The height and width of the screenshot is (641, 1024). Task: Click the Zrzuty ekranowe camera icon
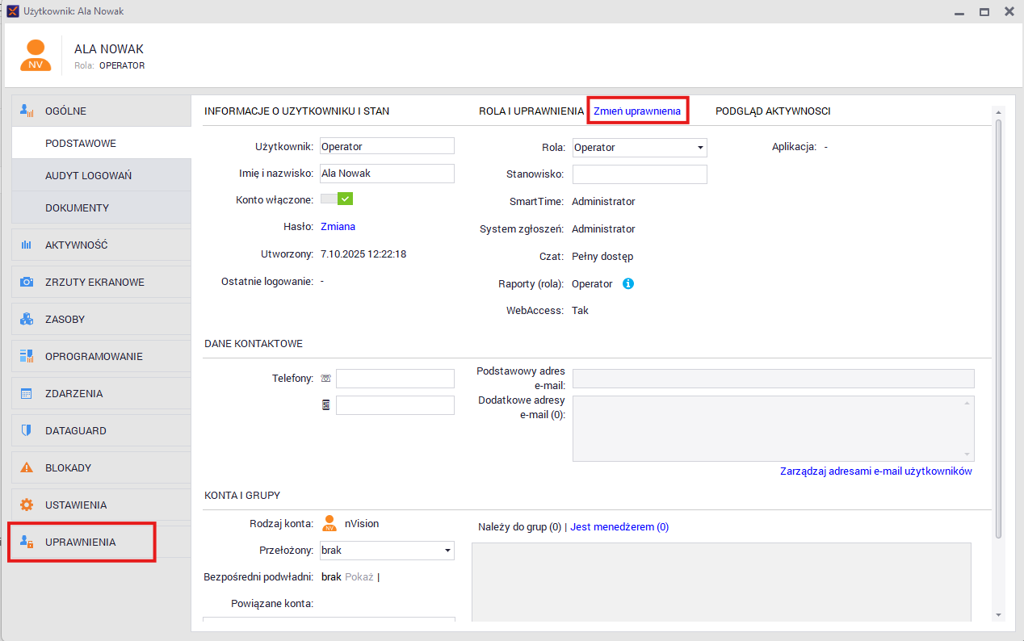click(x=27, y=282)
